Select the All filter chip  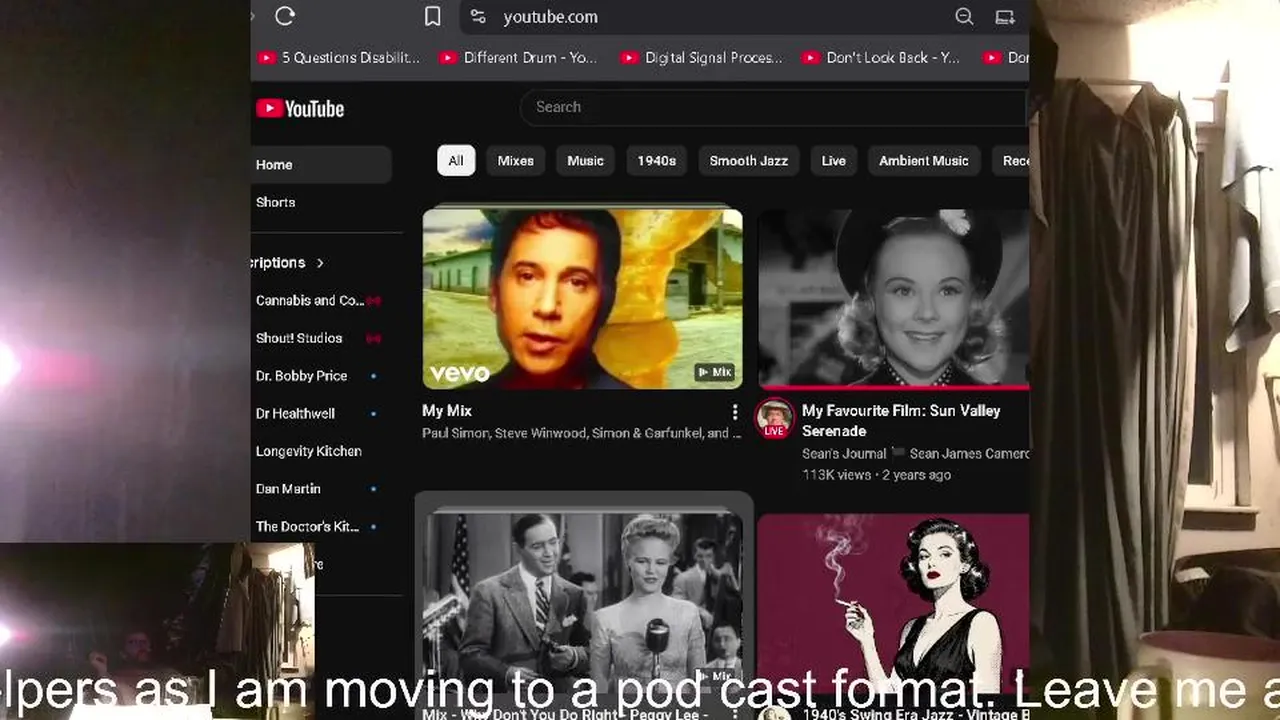[456, 161]
